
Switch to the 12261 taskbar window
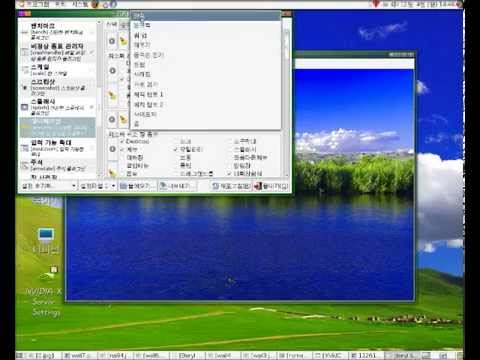coord(367,355)
